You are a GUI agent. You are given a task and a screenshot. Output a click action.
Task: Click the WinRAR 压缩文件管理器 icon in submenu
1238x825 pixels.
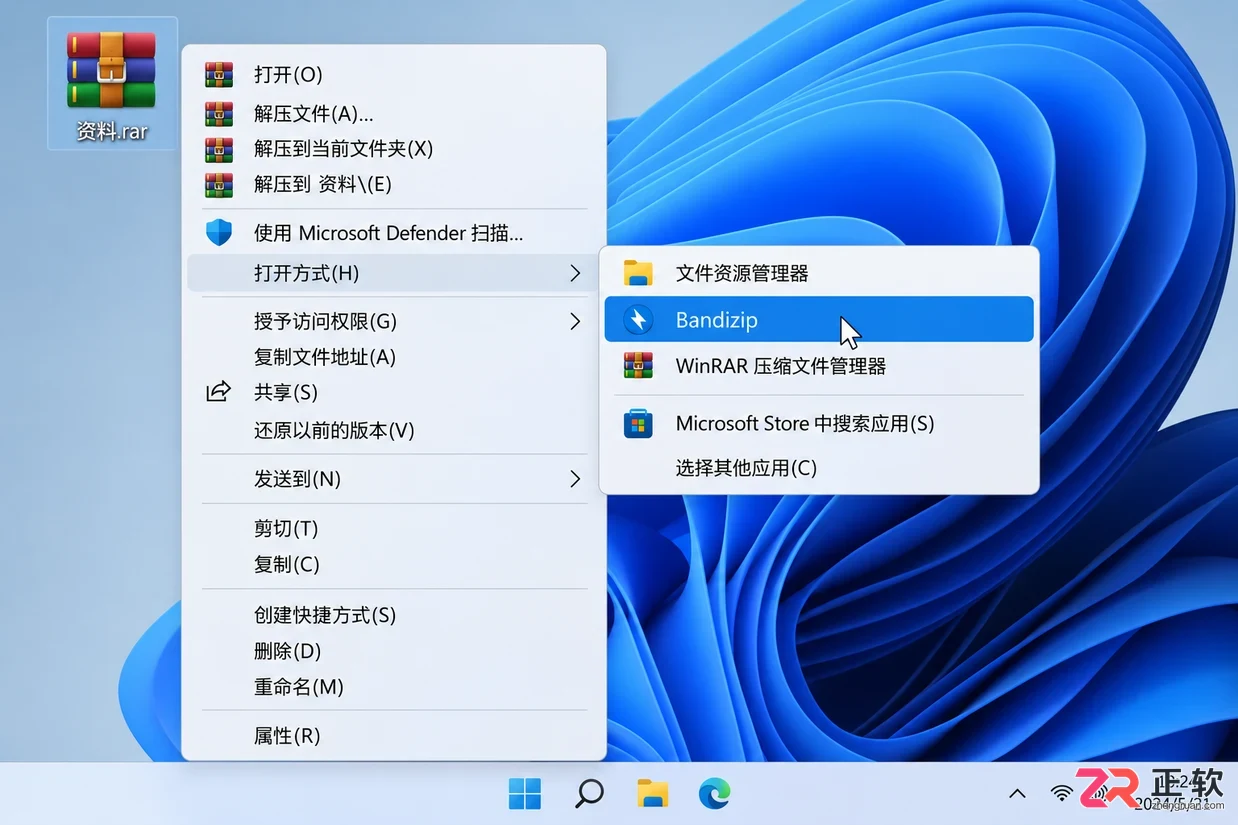(637, 366)
